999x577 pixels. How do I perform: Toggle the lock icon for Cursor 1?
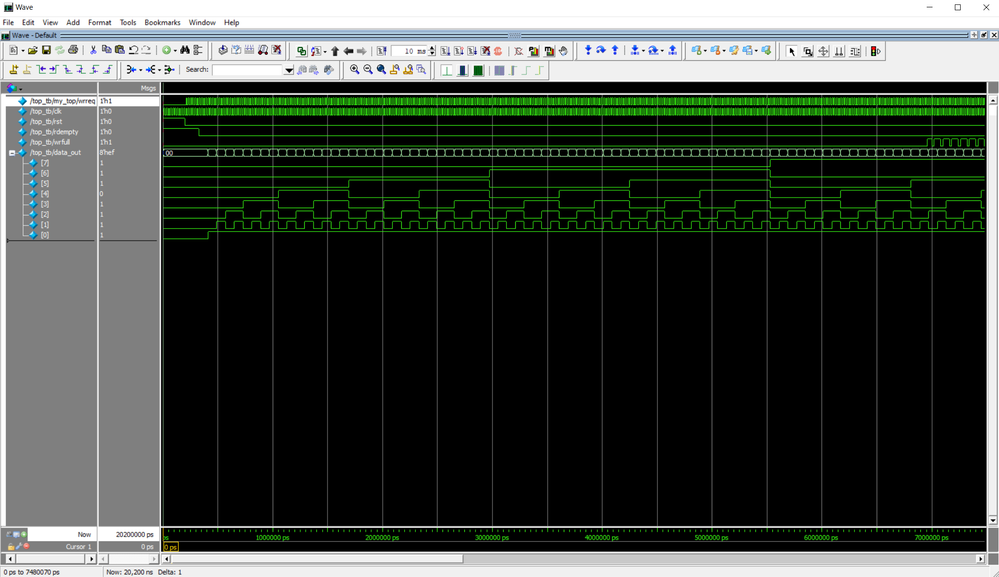(12, 547)
